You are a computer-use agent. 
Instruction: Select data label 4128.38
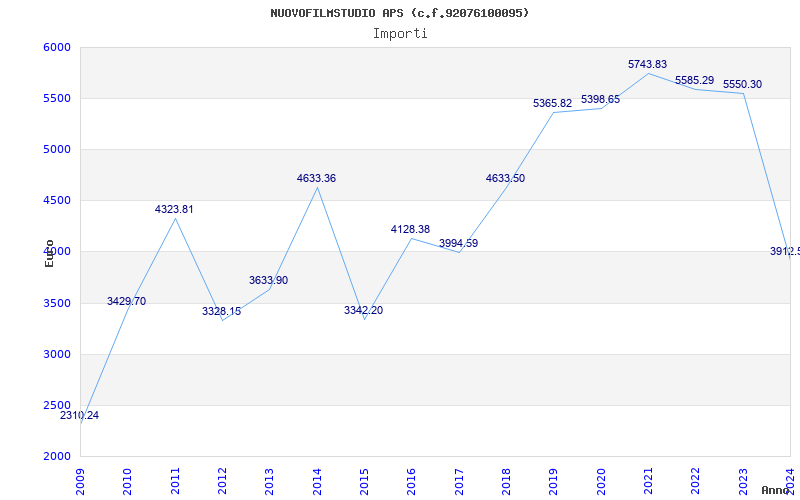[410, 230]
